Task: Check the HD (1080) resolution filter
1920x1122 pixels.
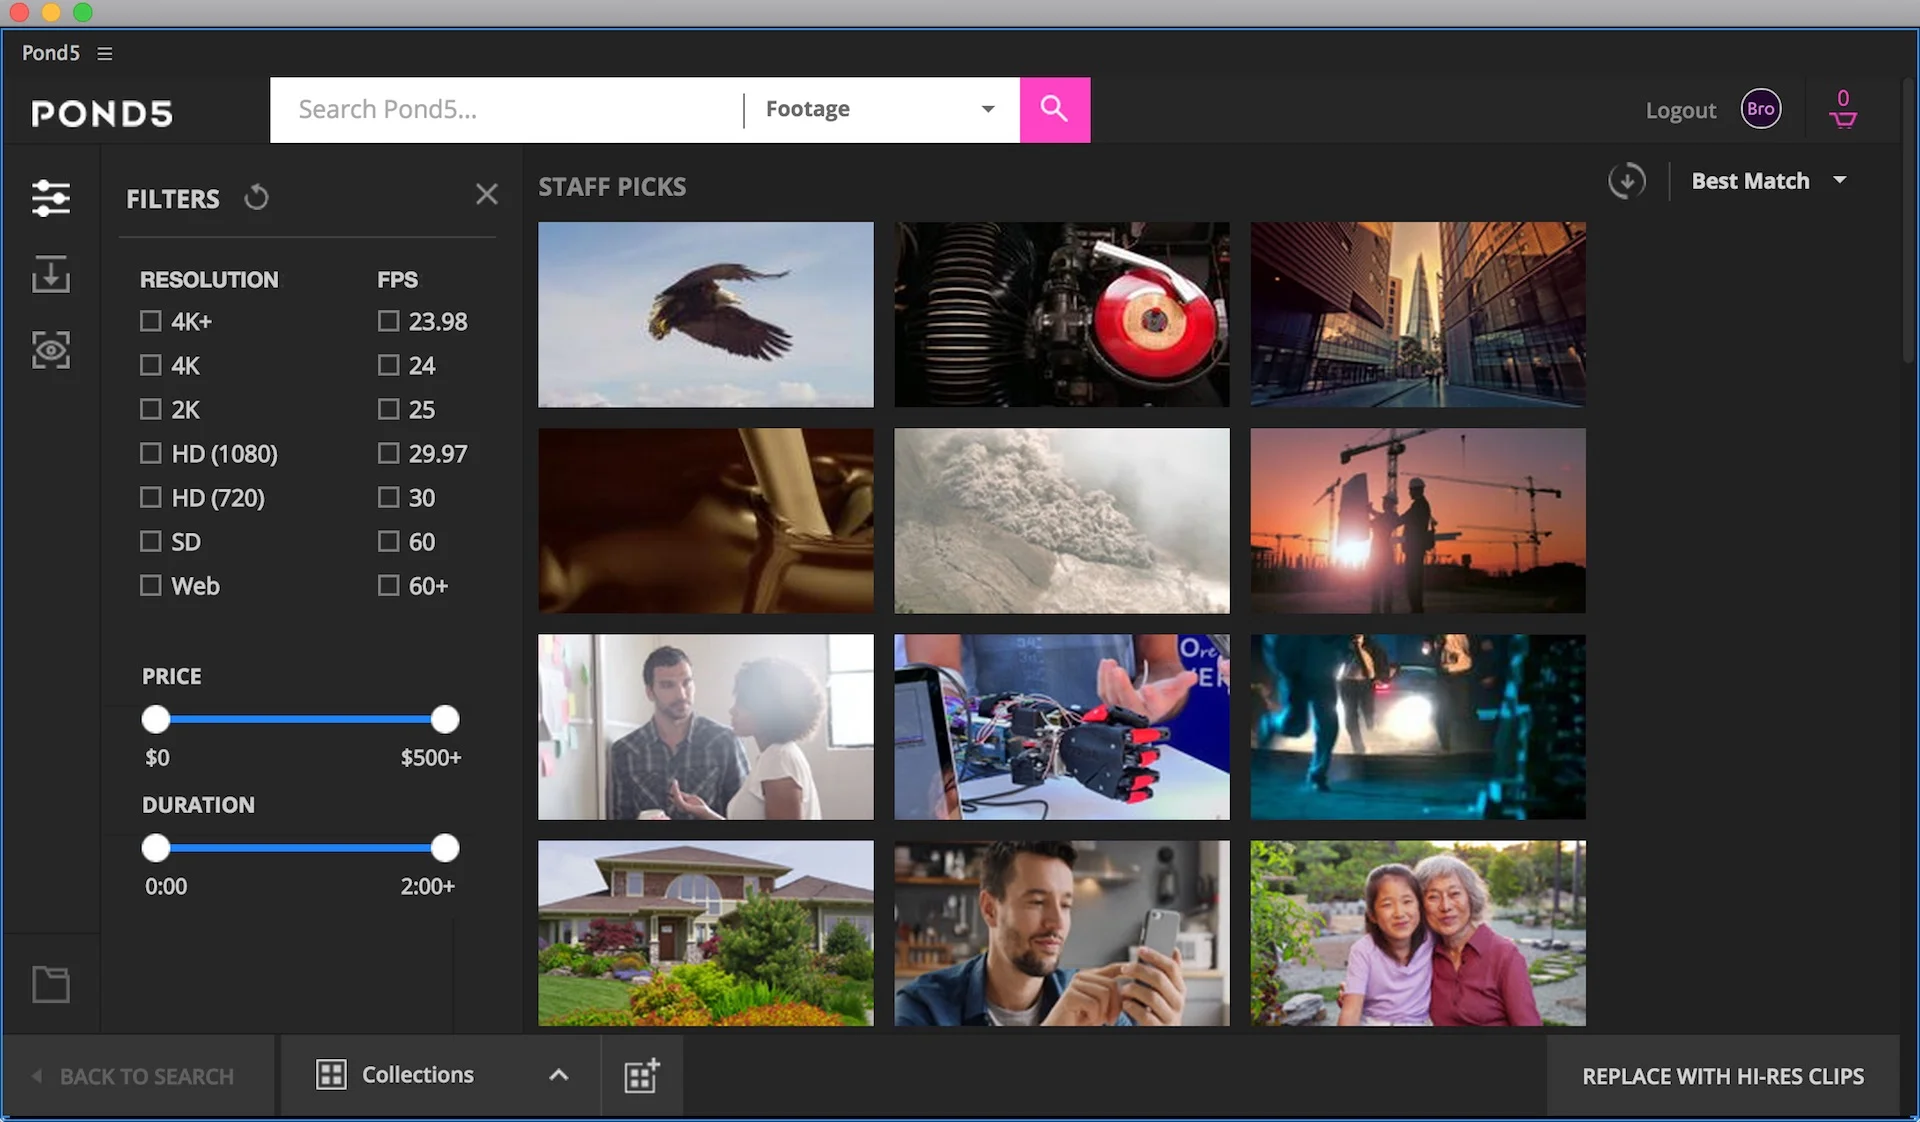Action: coord(151,453)
